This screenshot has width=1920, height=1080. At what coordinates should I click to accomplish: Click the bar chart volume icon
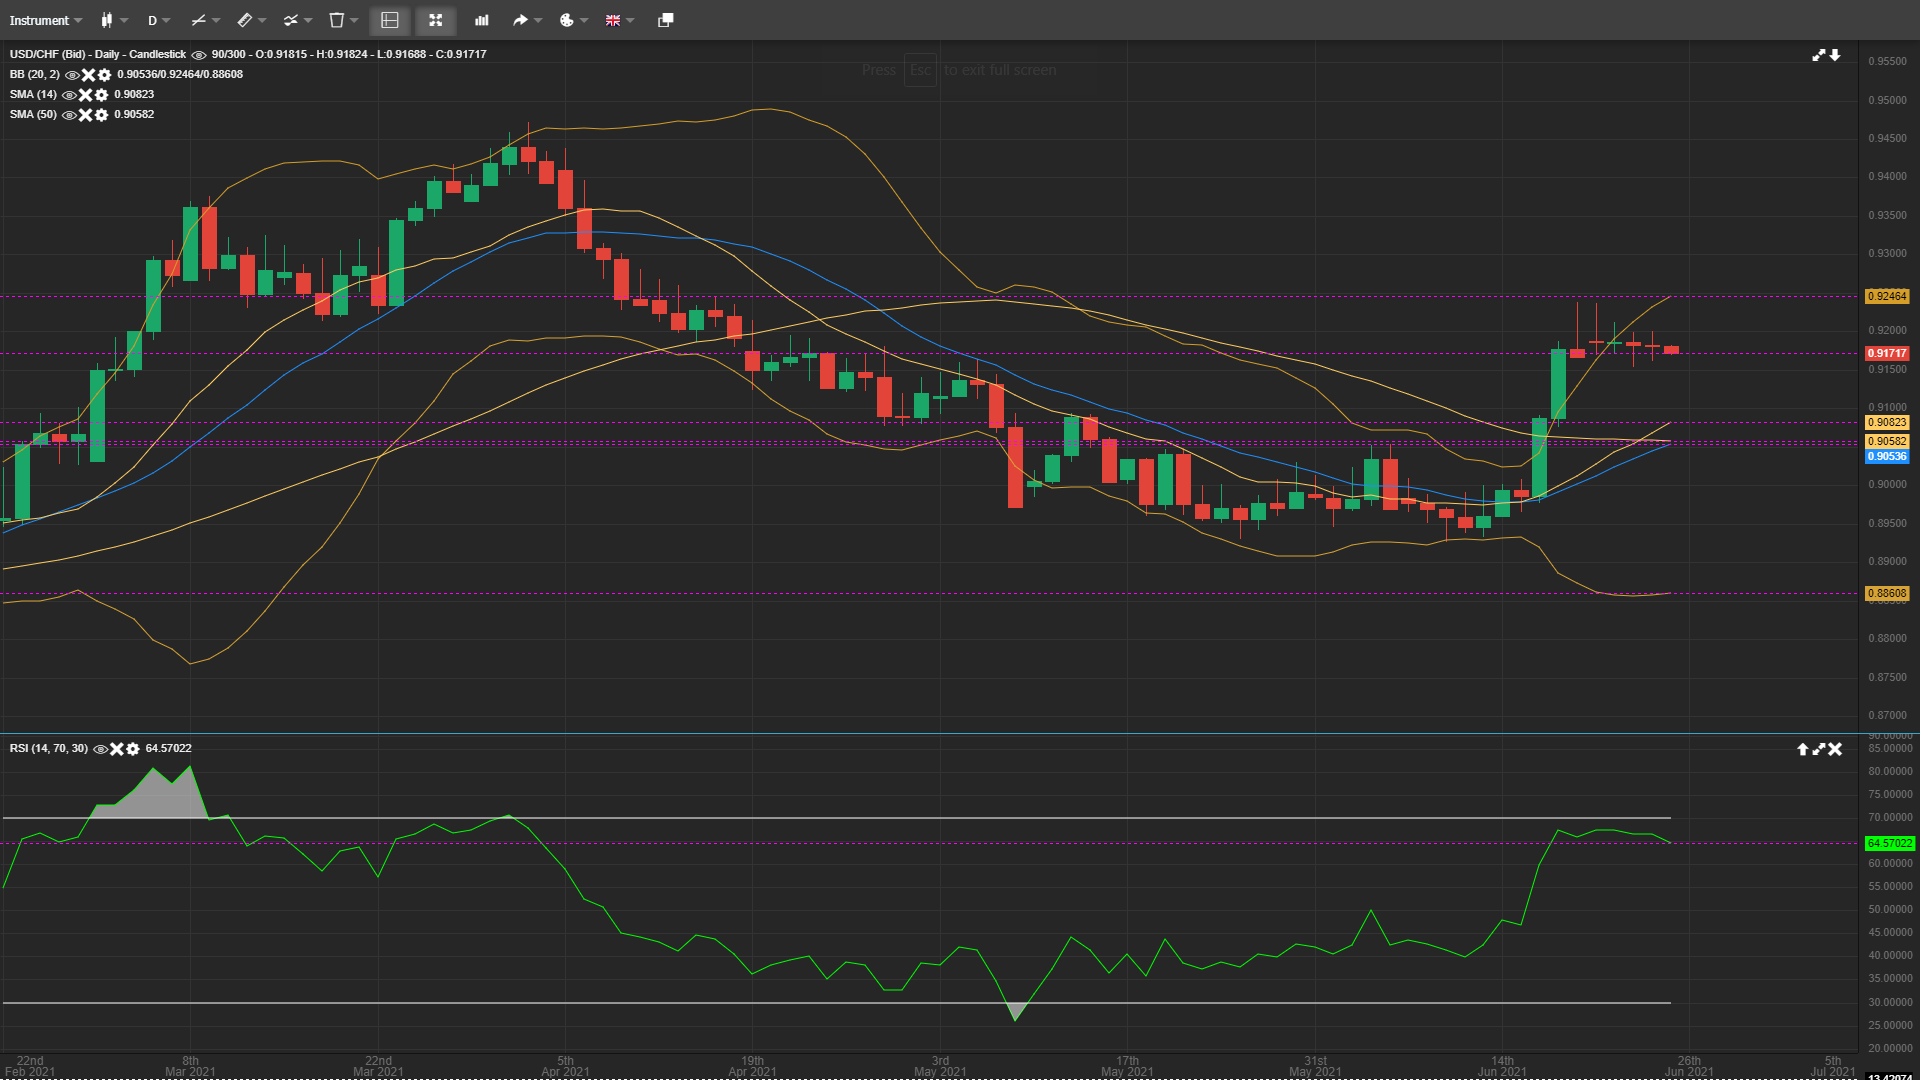pyautogui.click(x=482, y=20)
